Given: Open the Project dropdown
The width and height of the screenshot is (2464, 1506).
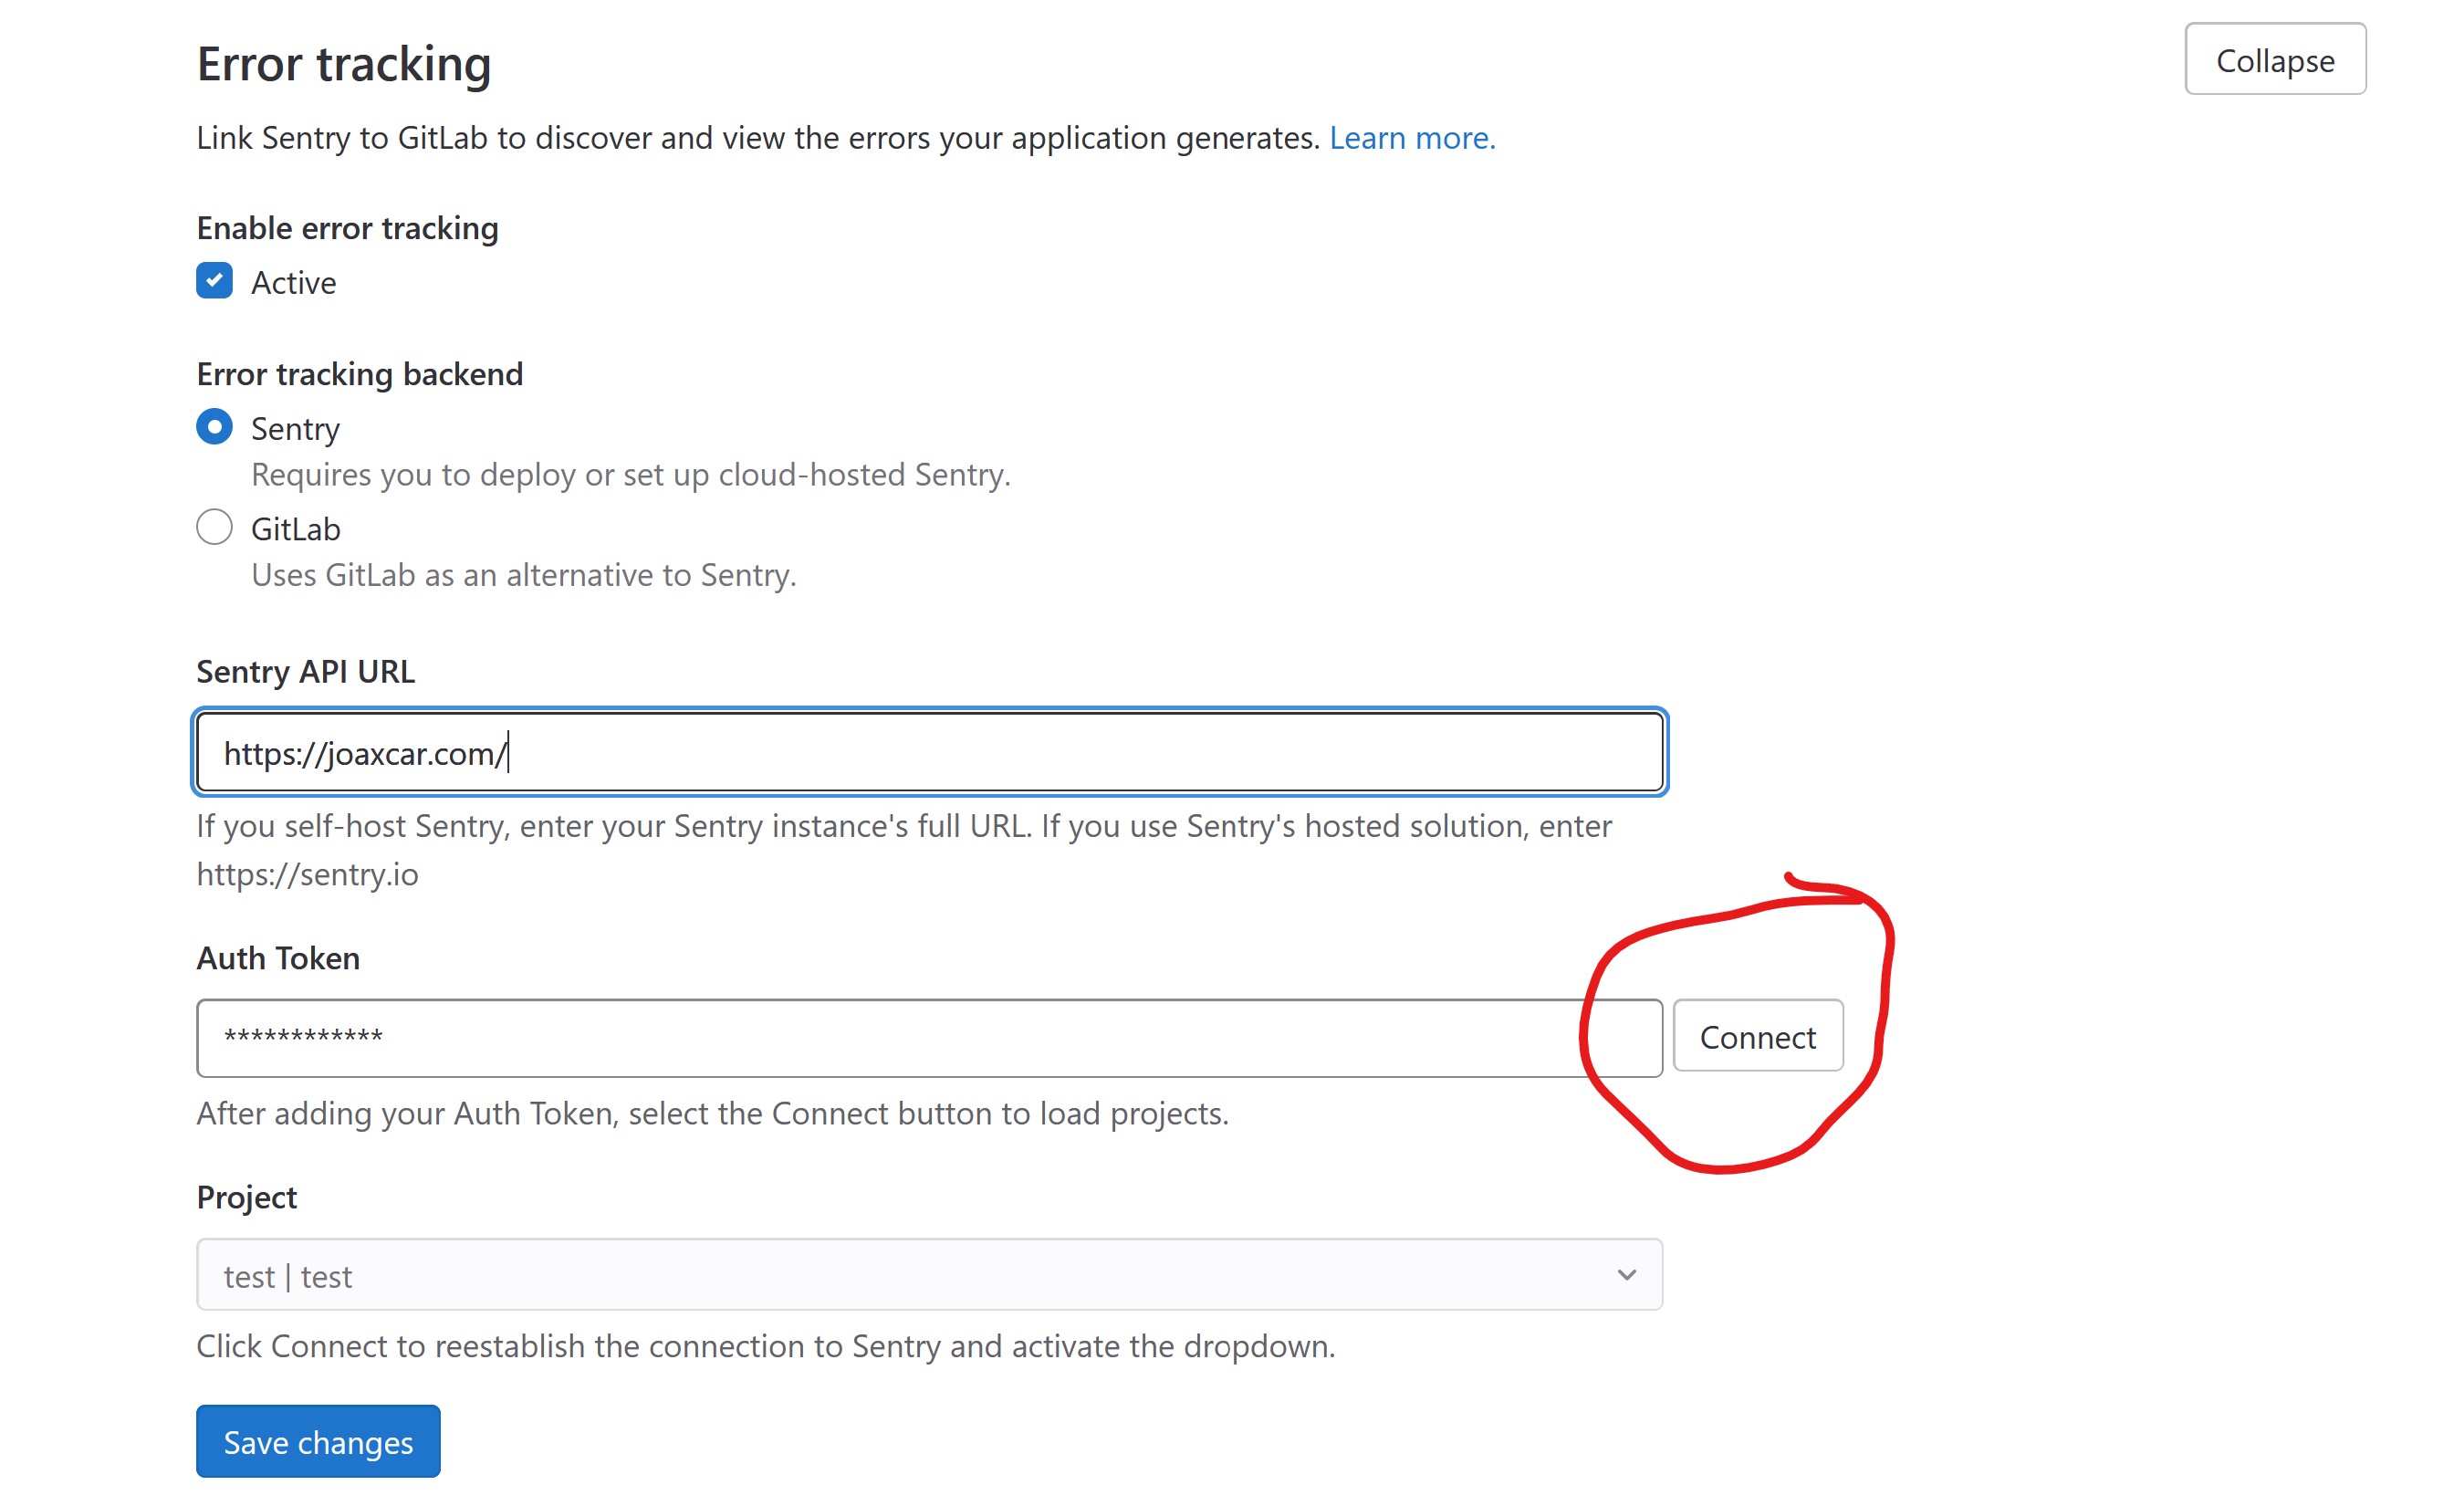Looking at the screenshot, I should pyautogui.click(x=928, y=1275).
